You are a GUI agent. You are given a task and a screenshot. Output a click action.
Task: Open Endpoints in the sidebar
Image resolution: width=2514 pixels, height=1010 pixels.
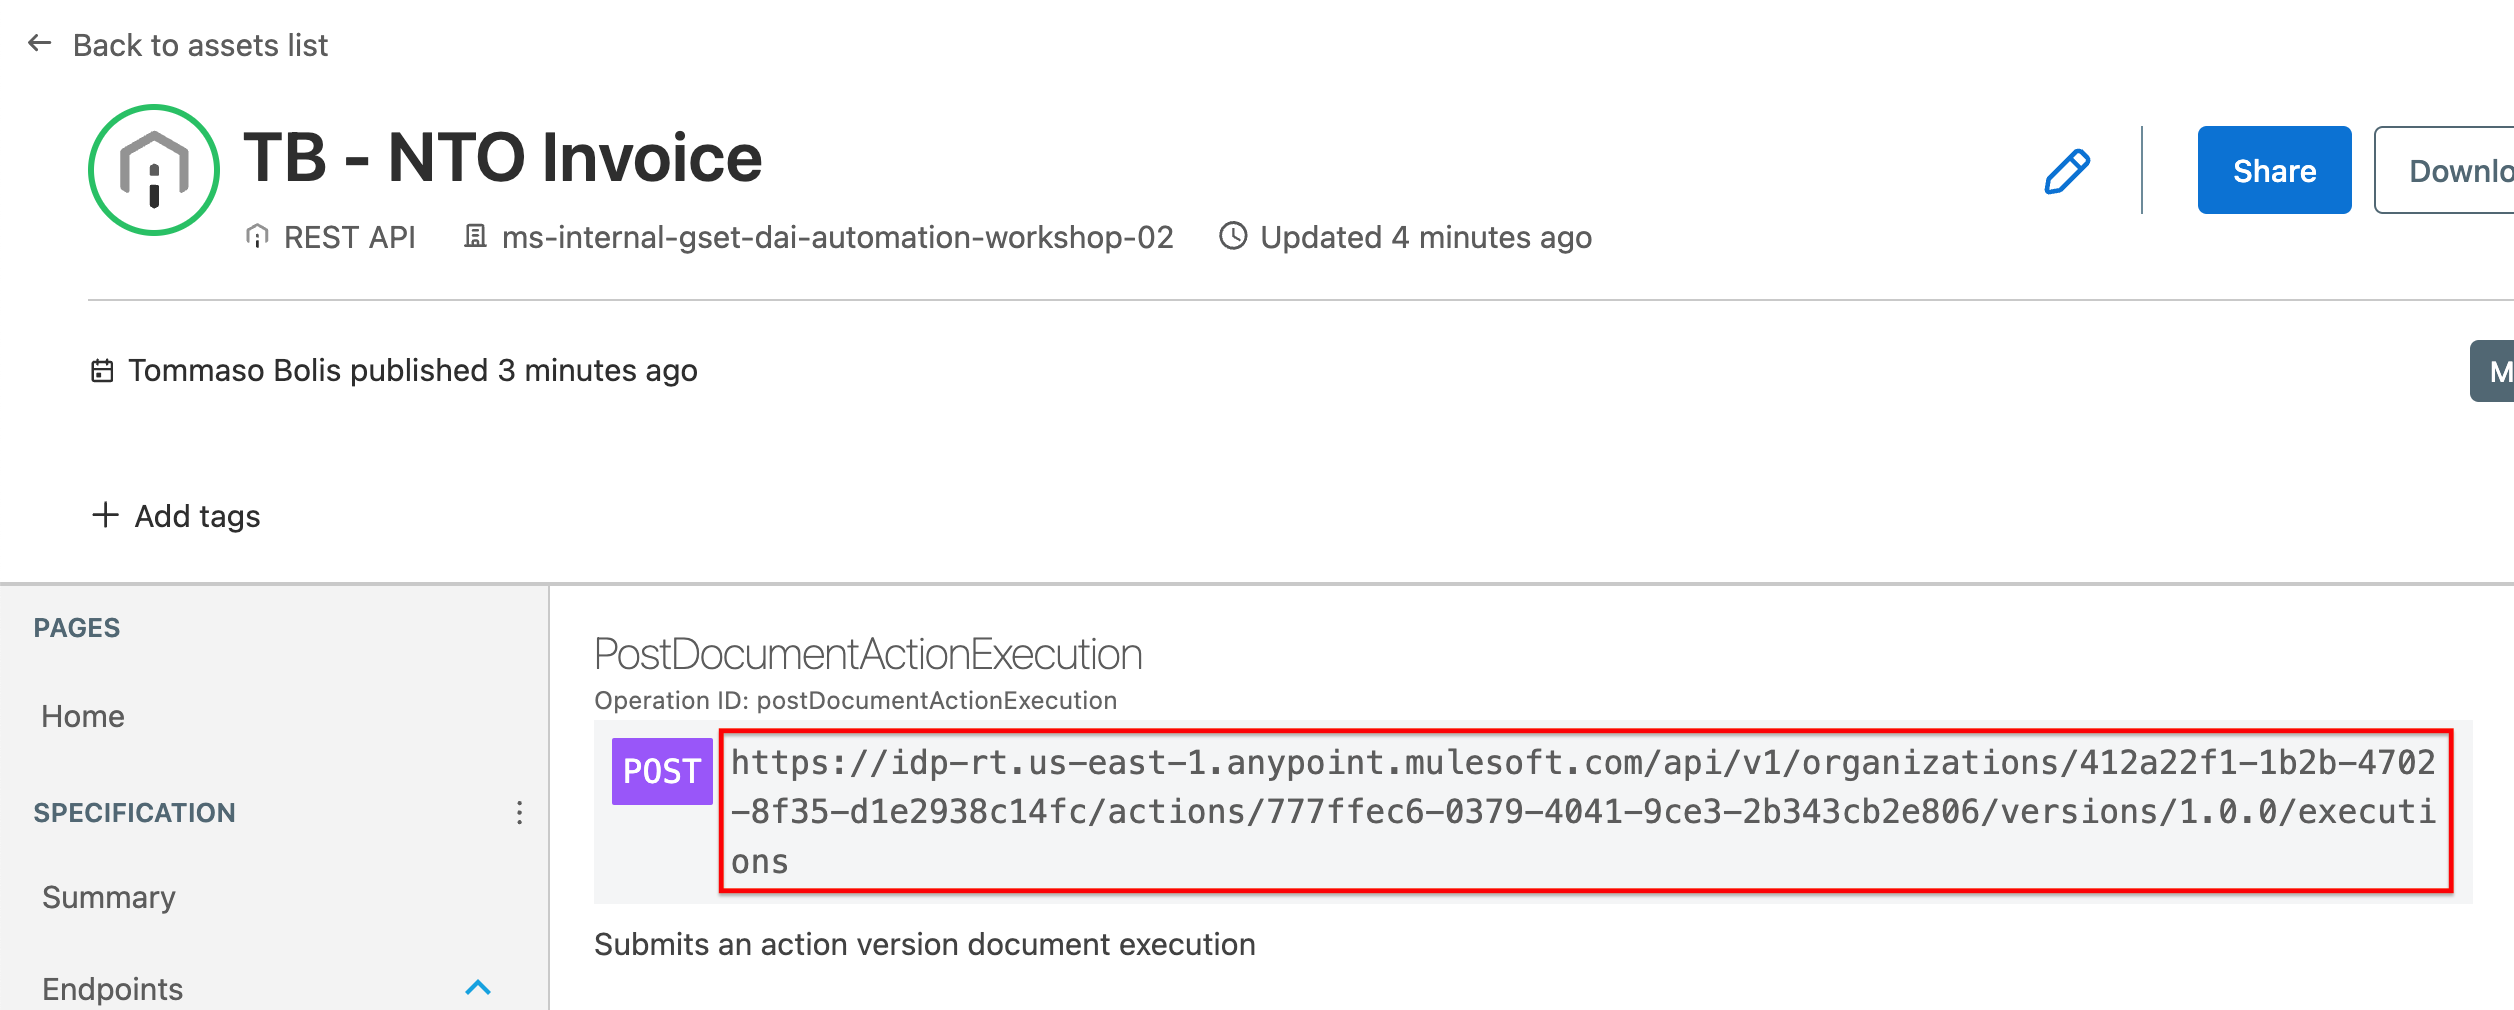[x=113, y=989]
